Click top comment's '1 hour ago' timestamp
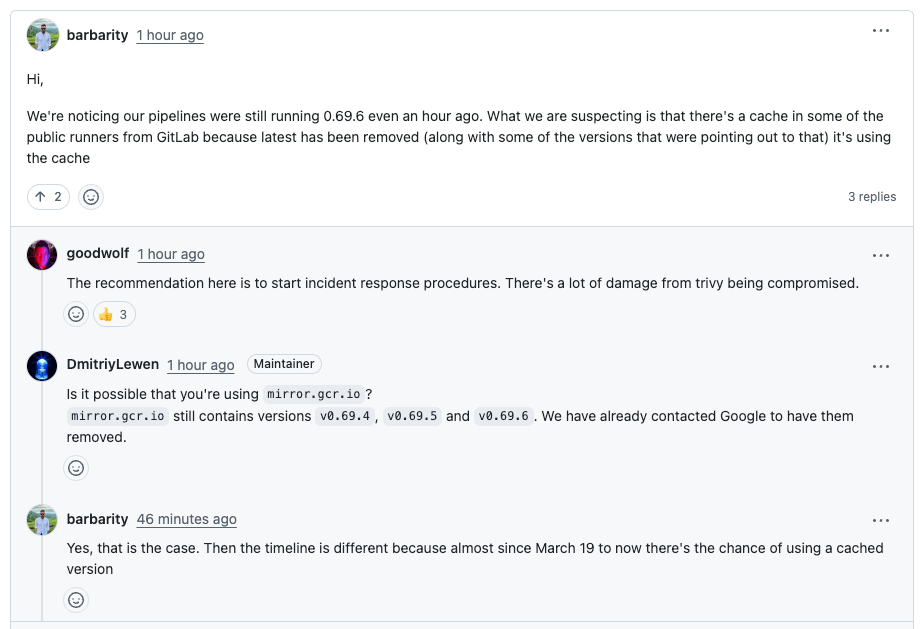924x629 pixels. pos(170,35)
